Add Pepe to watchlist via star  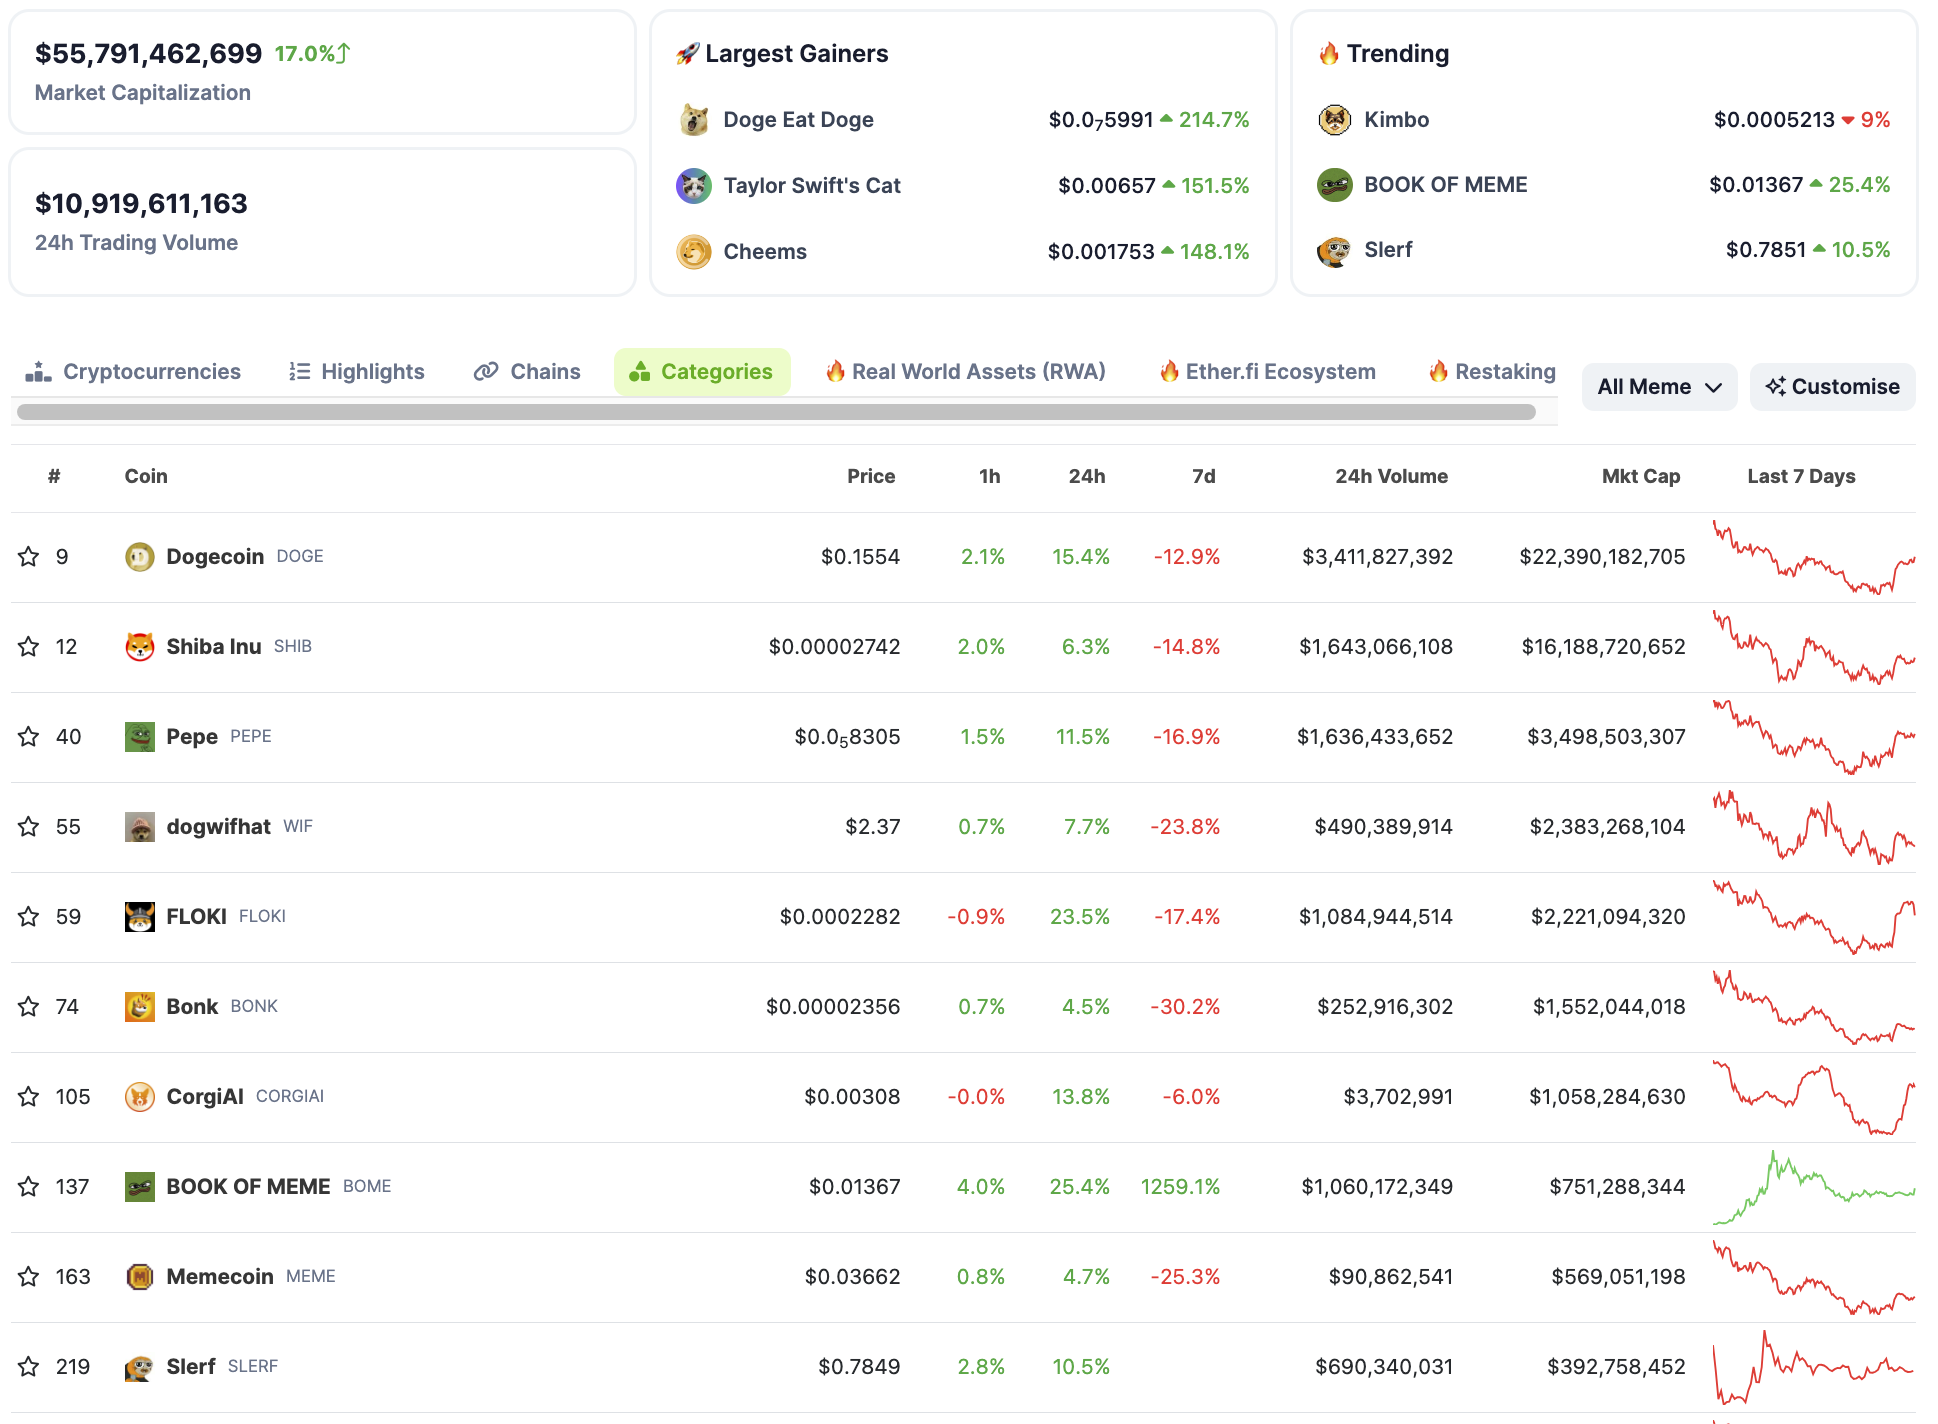(x=29, y=737)
